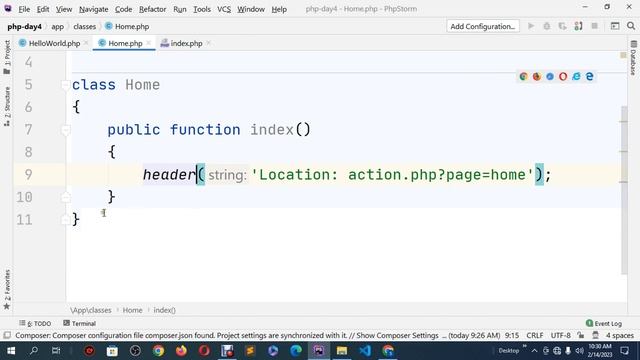Screen dimensions: 640x360
Task: Open the CRLF line separator selector
Action: click(x=535, y=336)
